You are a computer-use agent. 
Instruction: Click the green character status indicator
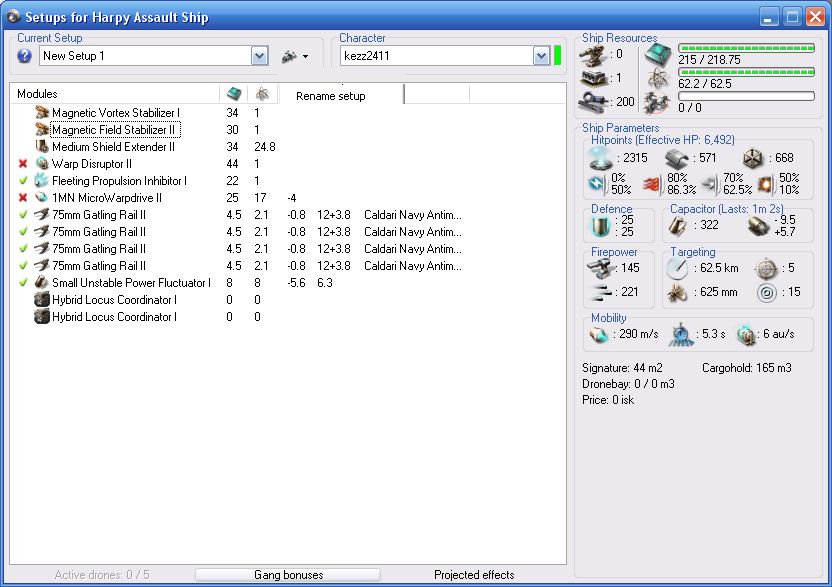[558, 56]
